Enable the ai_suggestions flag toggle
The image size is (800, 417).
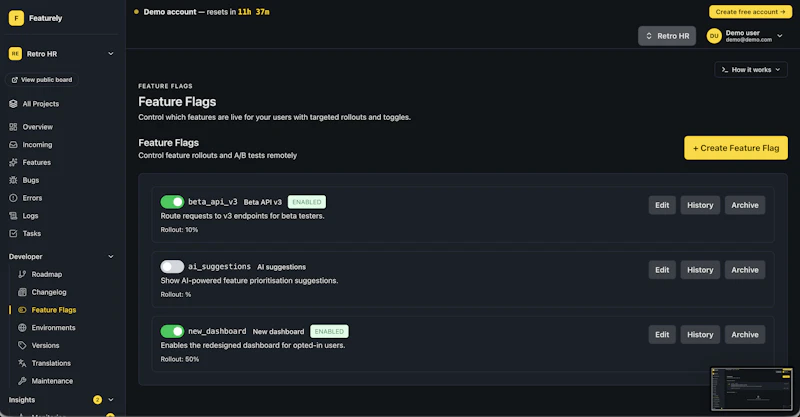point(172,266)
